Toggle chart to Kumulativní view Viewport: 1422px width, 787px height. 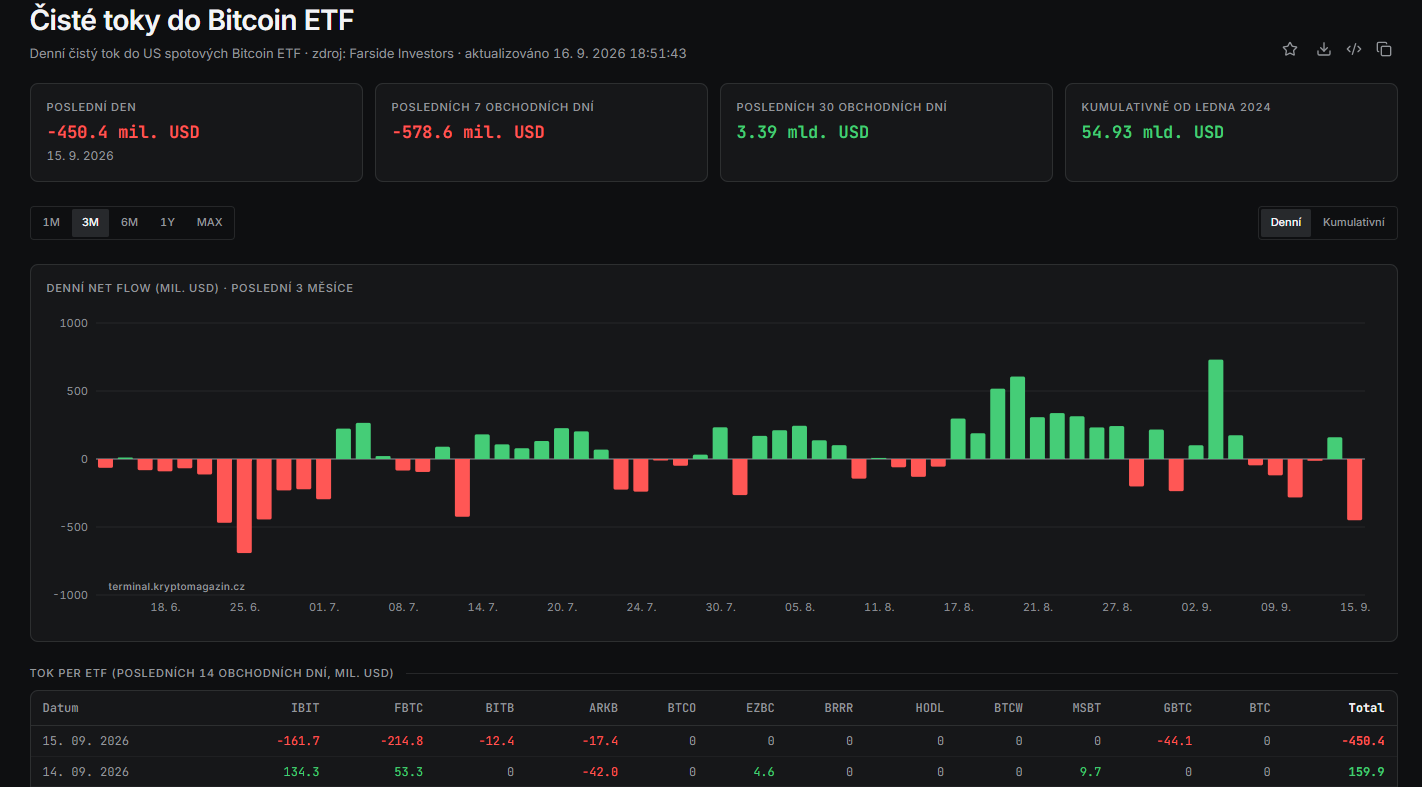1353,222
